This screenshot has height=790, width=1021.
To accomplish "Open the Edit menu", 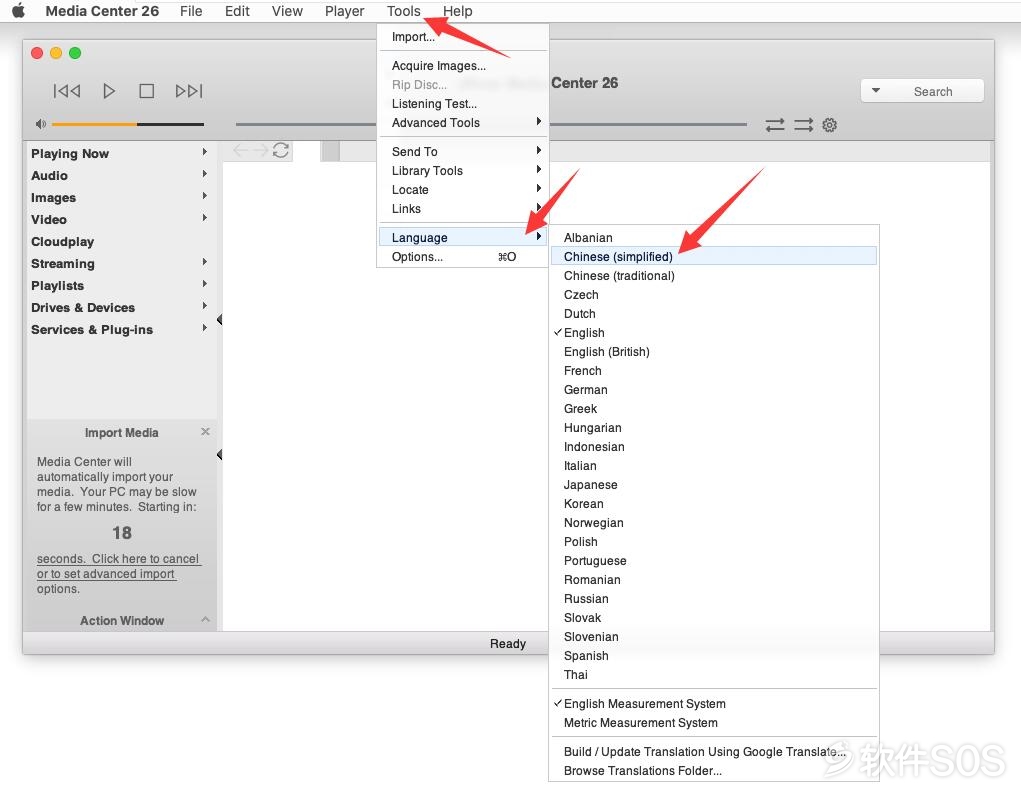I will coord(237,11).
